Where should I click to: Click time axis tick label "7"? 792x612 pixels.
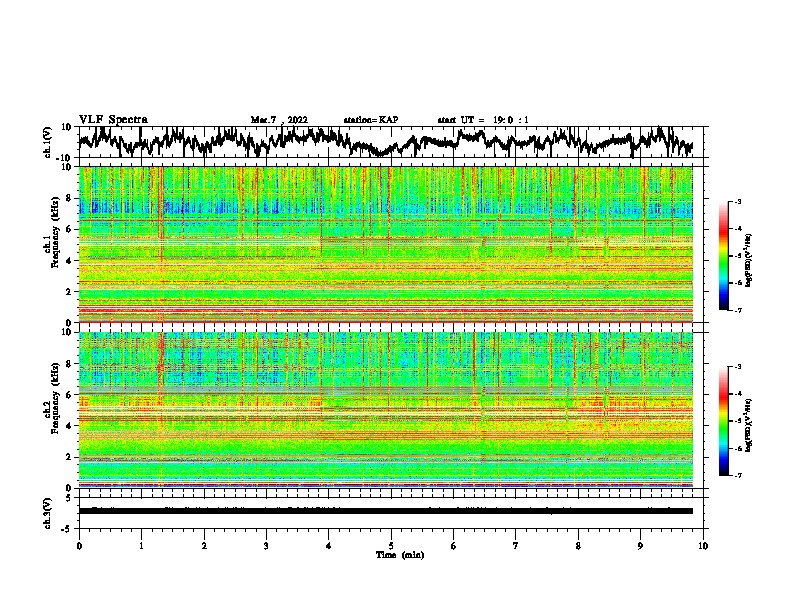(516, 545)
